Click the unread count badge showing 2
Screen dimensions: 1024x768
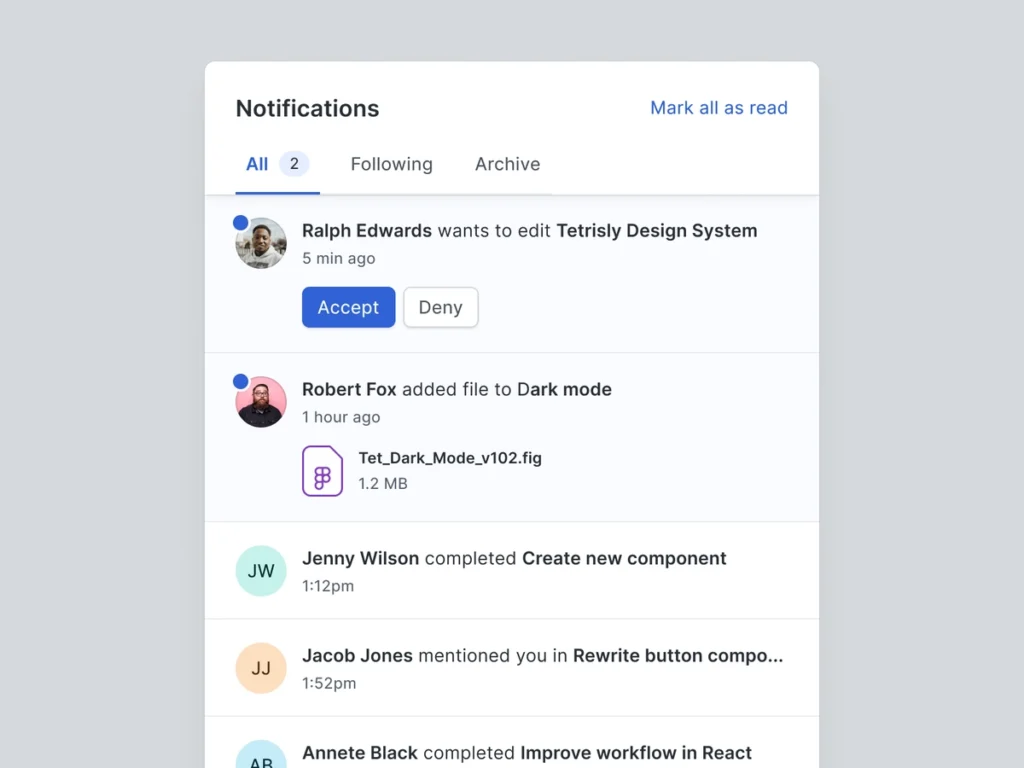click(x=294, y=164)
